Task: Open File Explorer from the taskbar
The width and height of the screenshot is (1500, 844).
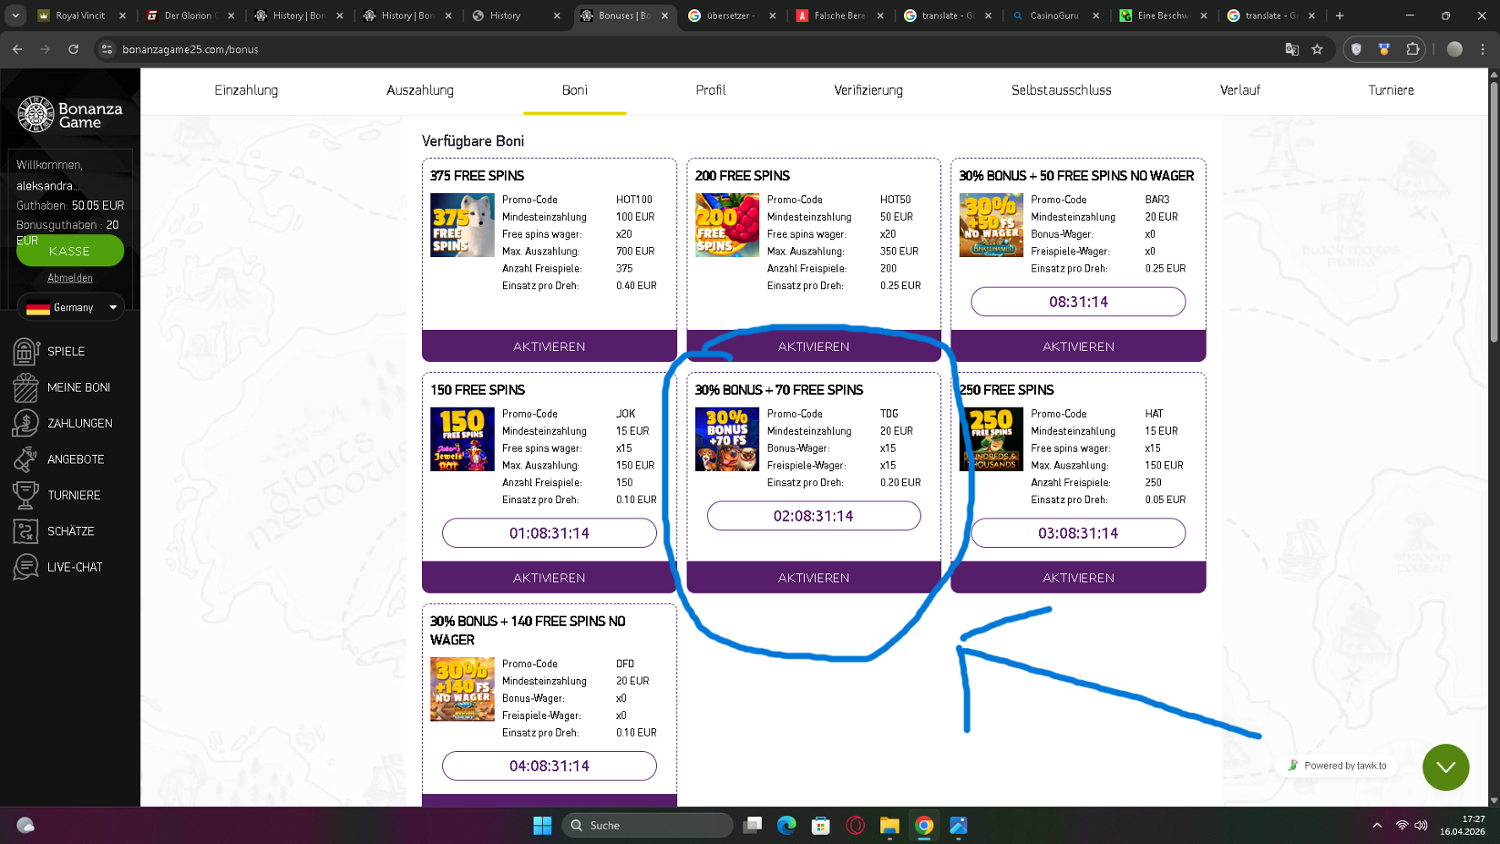Action: 889,825
